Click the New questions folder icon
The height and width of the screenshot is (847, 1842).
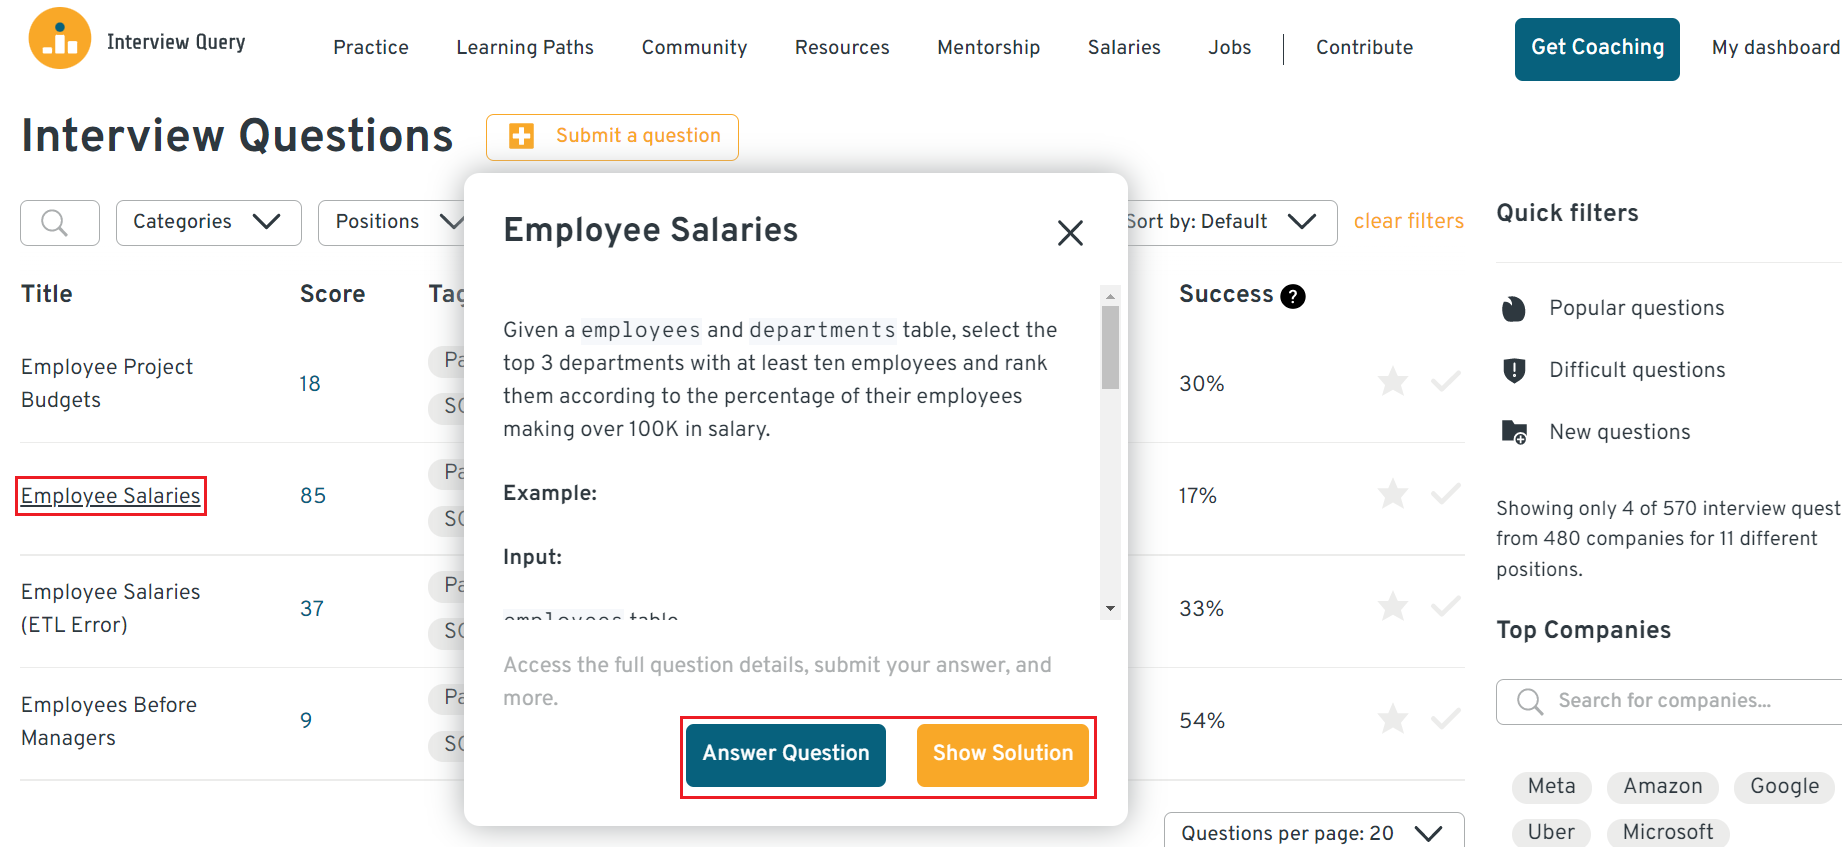pyautogui.click(x=1514, y=431)
